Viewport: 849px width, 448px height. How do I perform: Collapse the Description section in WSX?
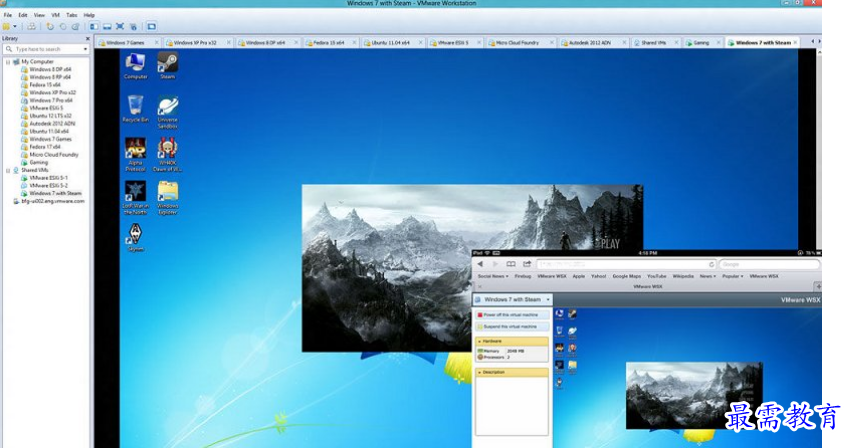[x=512, y=373]
